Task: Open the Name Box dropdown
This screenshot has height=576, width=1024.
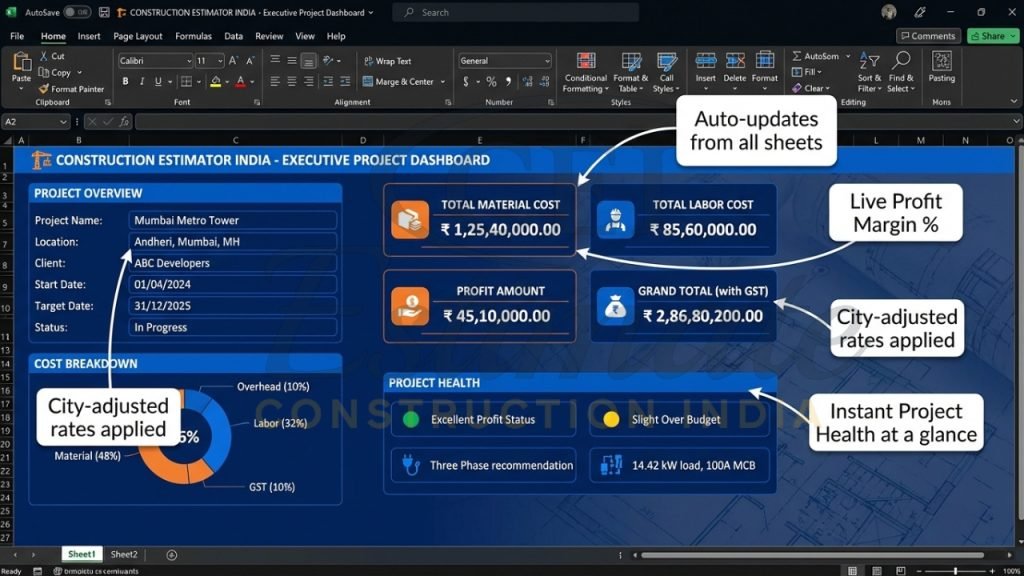Action: [63, 121]
